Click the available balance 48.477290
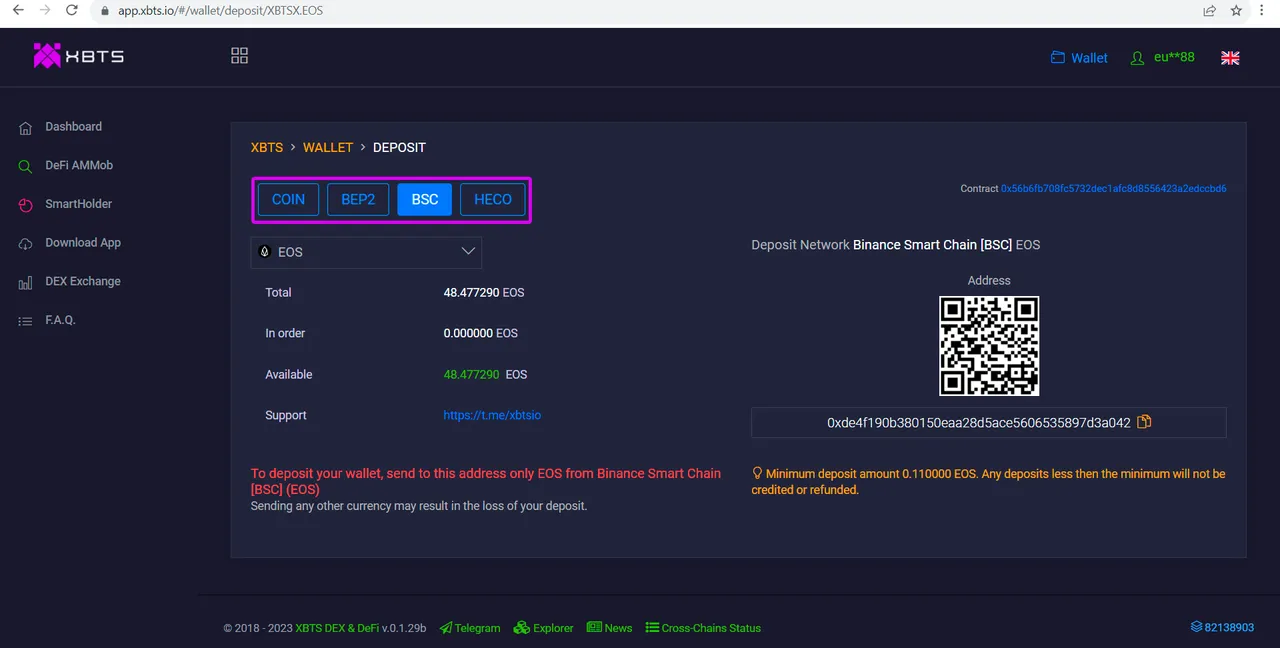 click(471, 374)
